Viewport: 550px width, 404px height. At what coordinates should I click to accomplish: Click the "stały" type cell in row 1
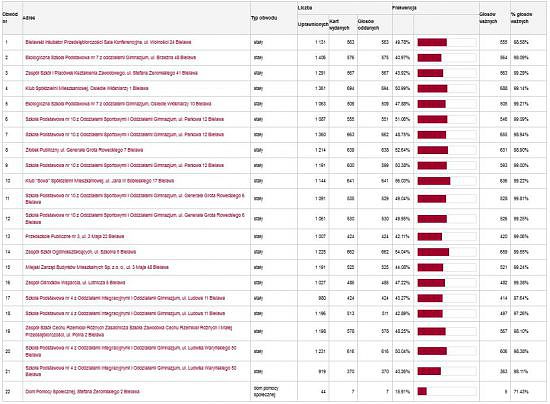pos(258,42)
